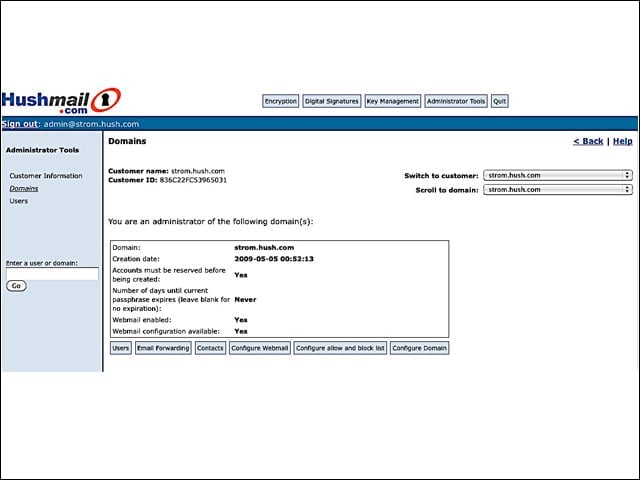Focus the user or domain input field
This screenshot has height=480, width=640.
(x=52, y=274)
